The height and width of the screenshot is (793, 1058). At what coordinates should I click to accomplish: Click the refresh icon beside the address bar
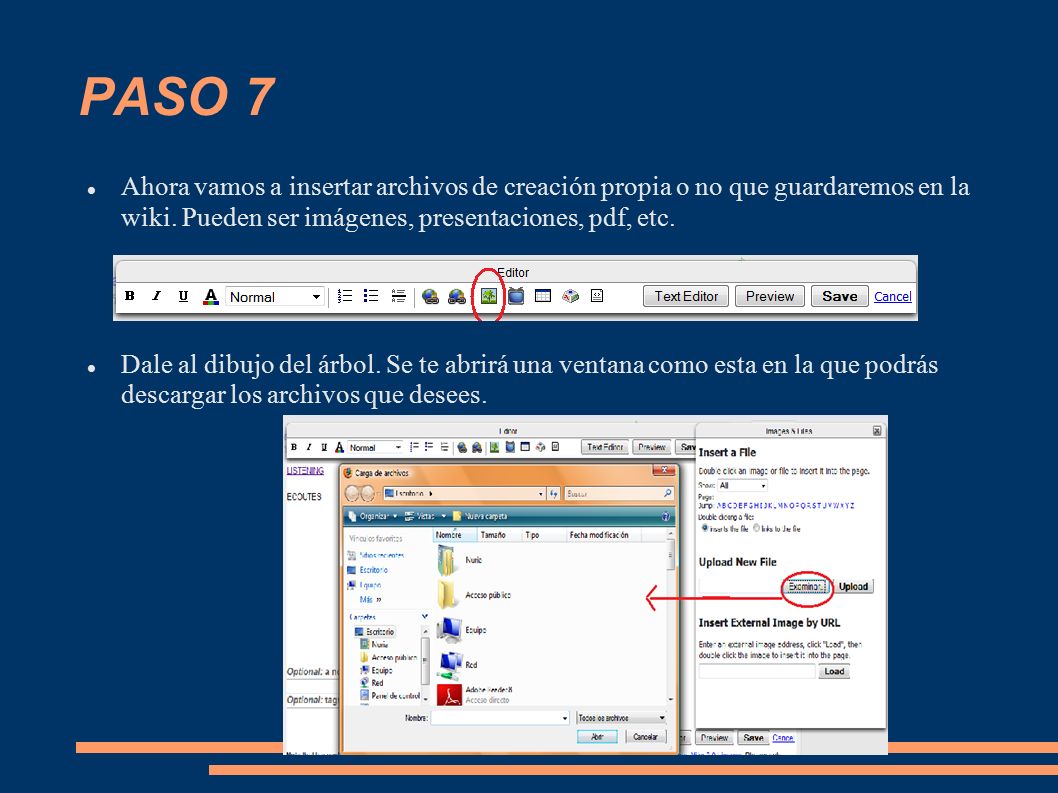553,494
